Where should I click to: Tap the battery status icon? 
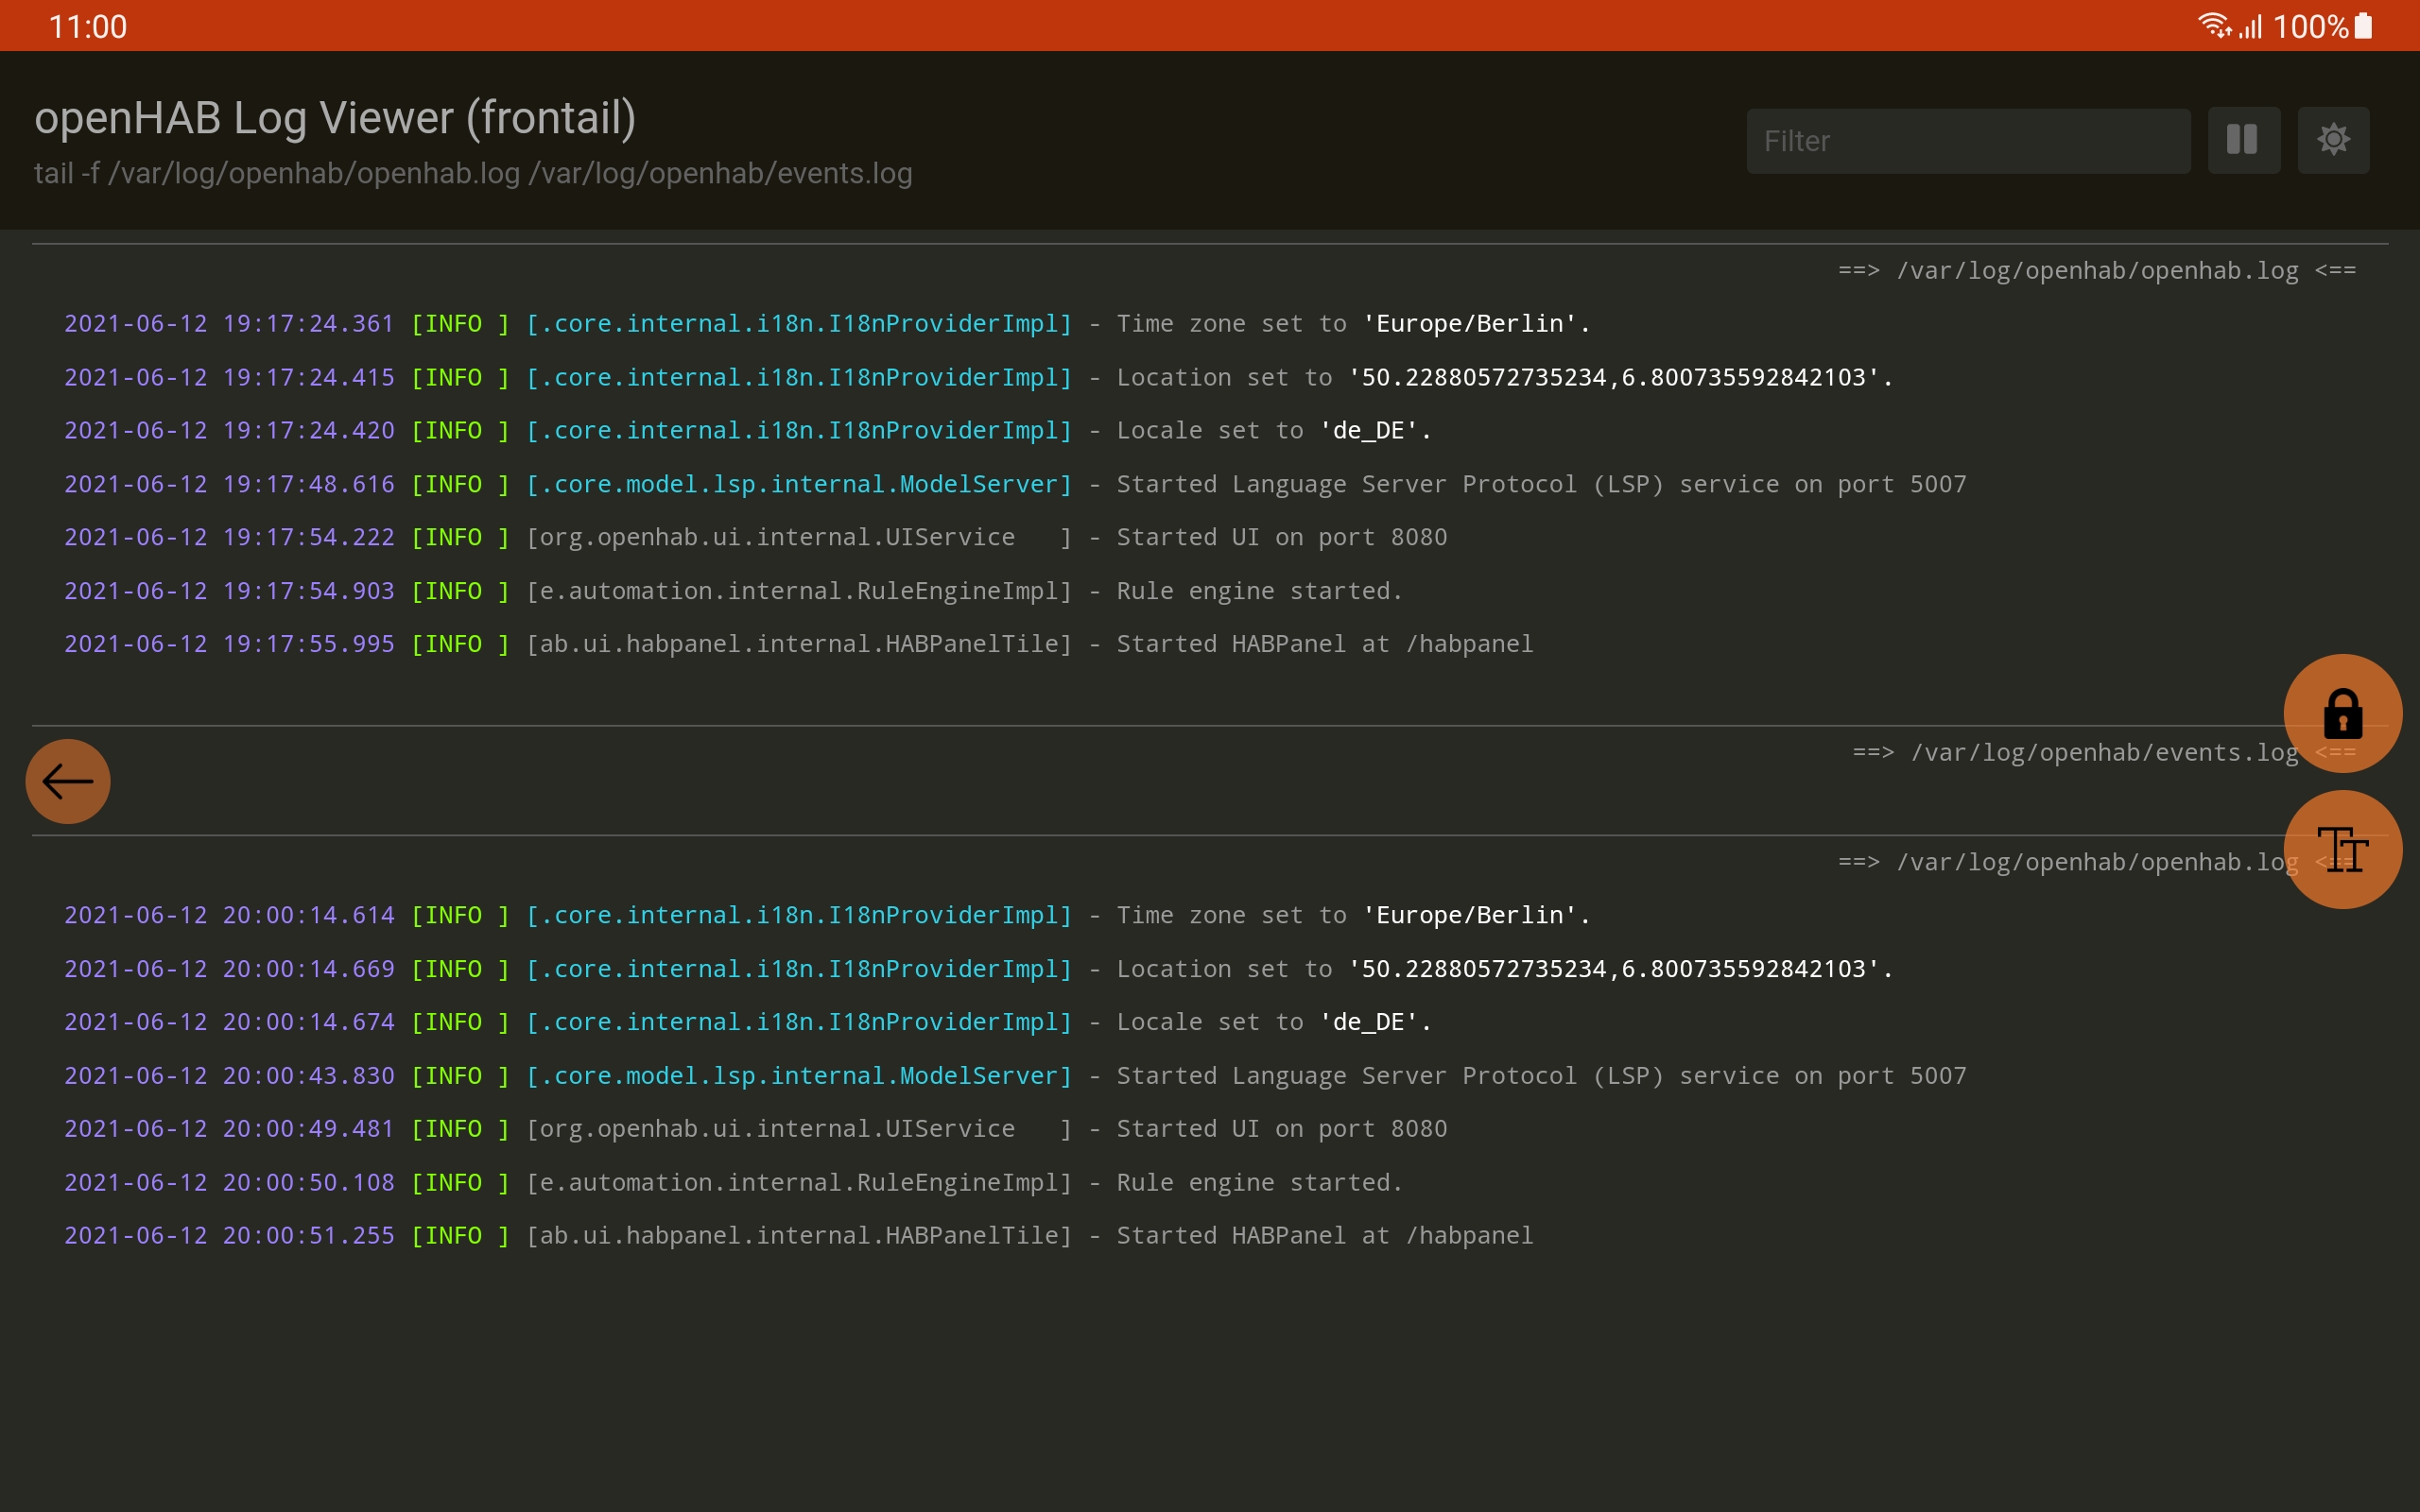point(2364,26)
